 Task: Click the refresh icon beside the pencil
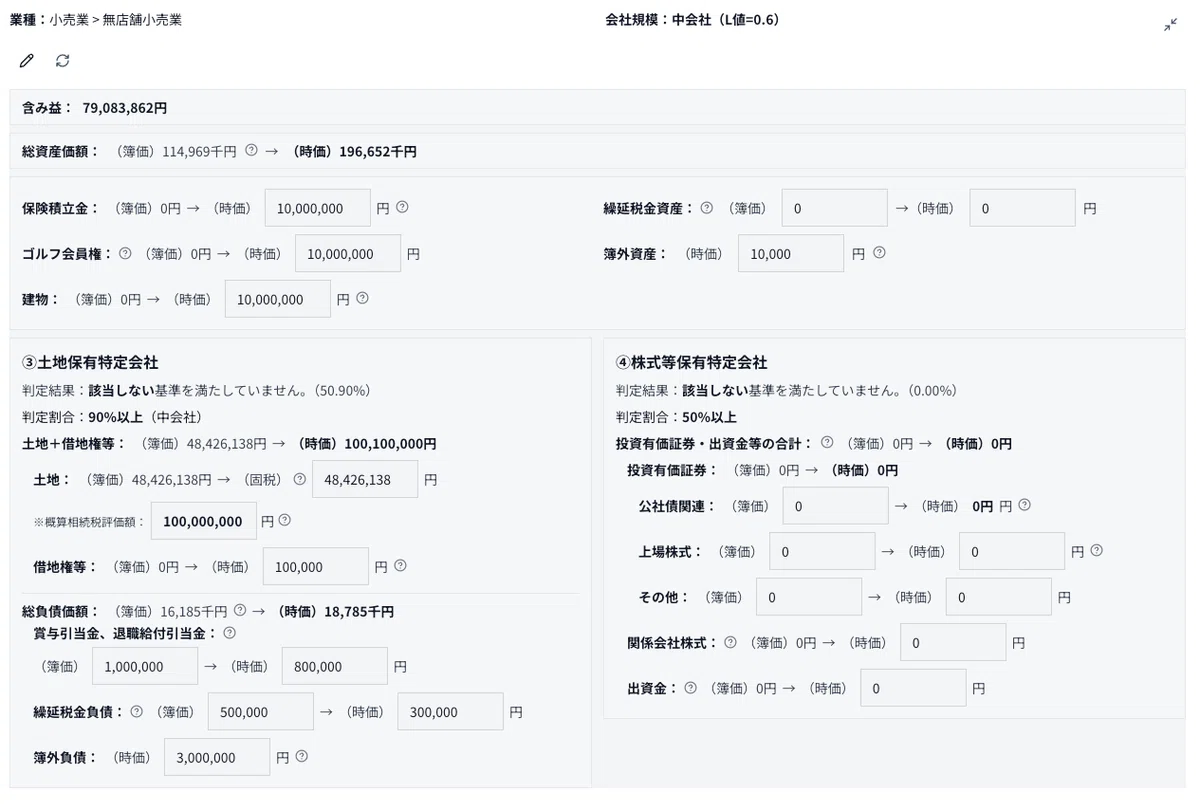point(63,61)
